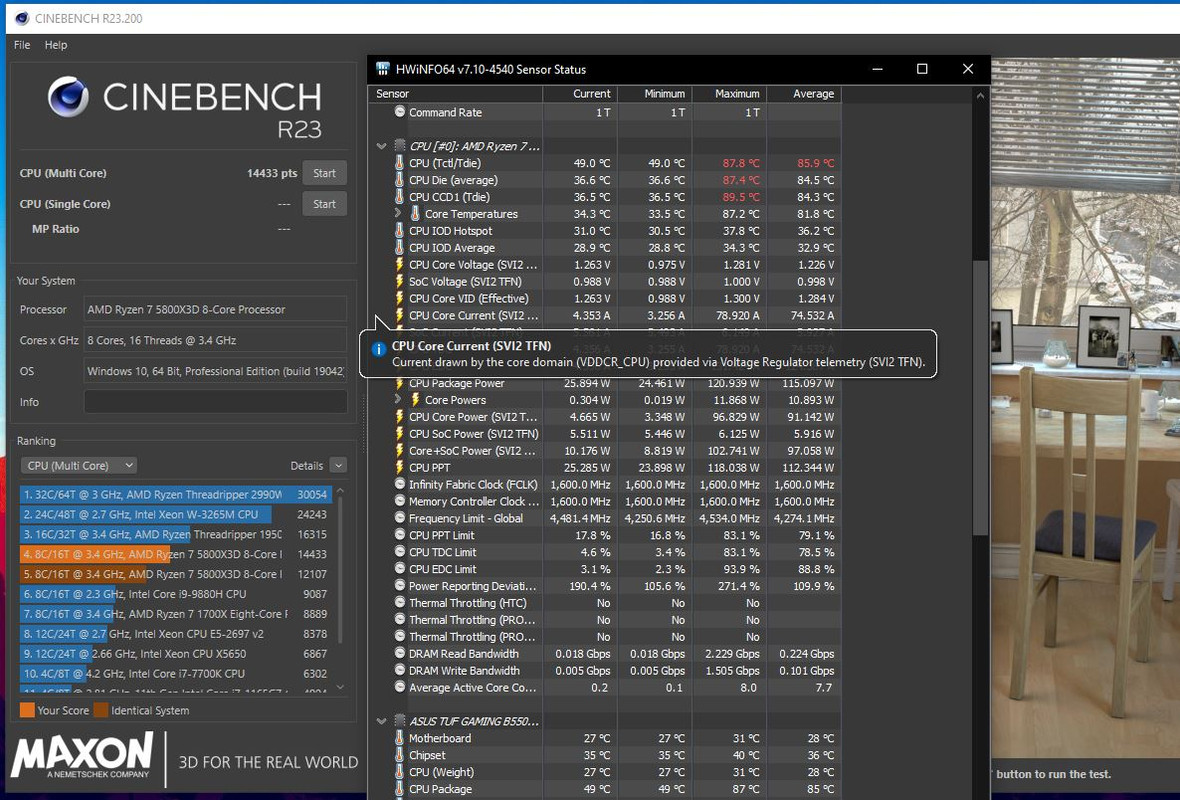This screenshot has width=1180, height=800.
Task: Click CPU chip icon in AMD Ryzen 7 group header
Action: 400,146
